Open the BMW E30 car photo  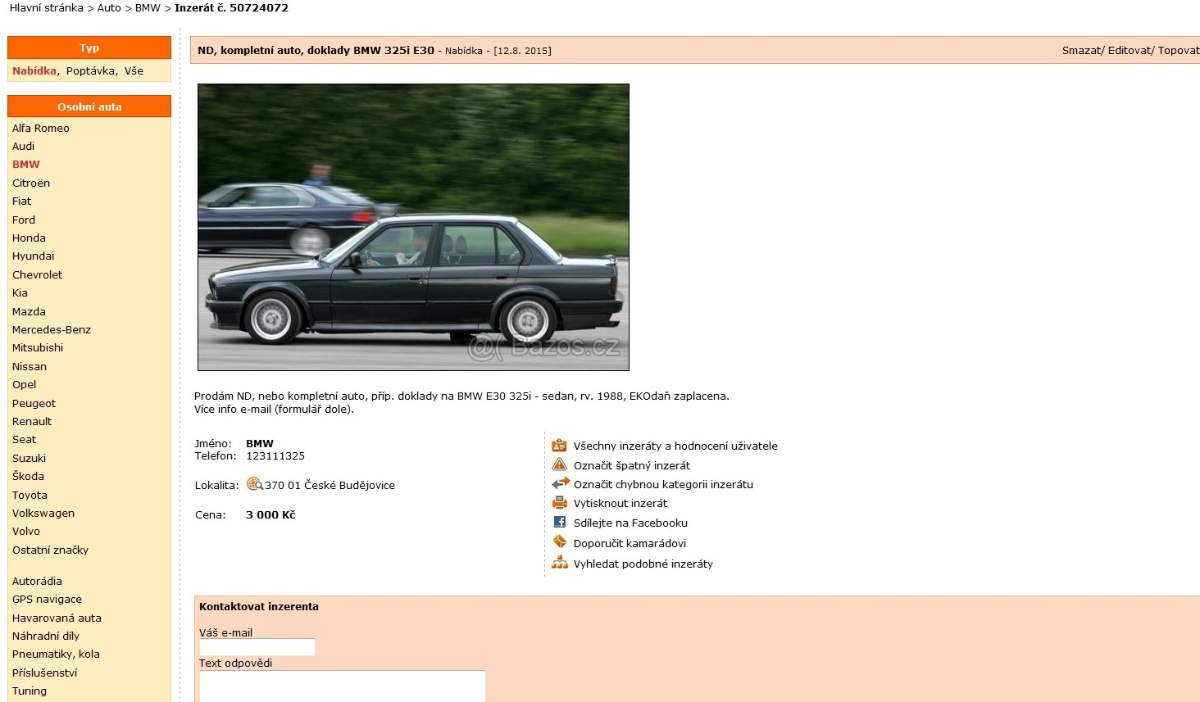(413, 227)
